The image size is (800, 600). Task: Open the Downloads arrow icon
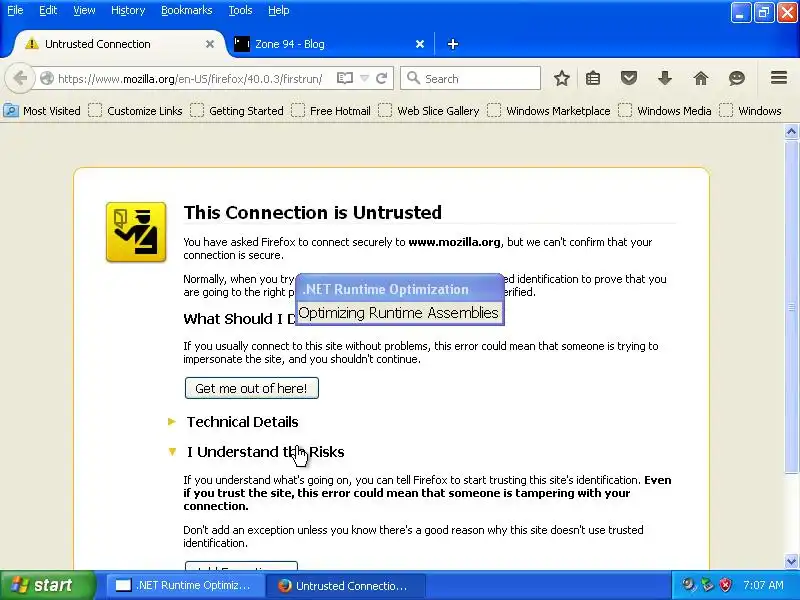pos(665,78)
